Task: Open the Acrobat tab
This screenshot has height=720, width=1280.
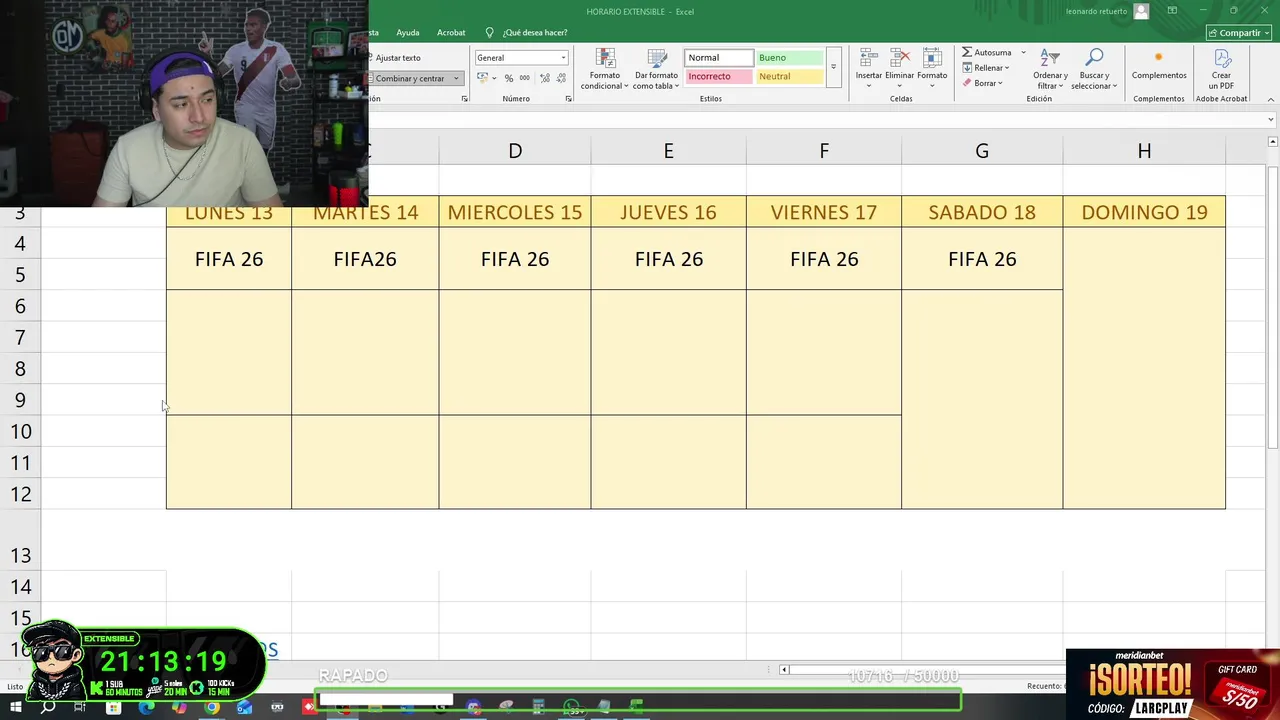Action: point(451,32)
